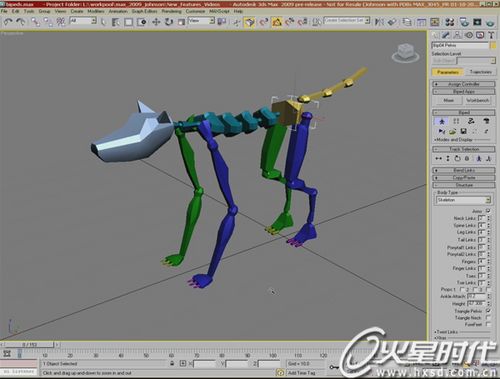Select the Unlink Selection tool
This screenshot has width=500, height=379.
[48, 22]
